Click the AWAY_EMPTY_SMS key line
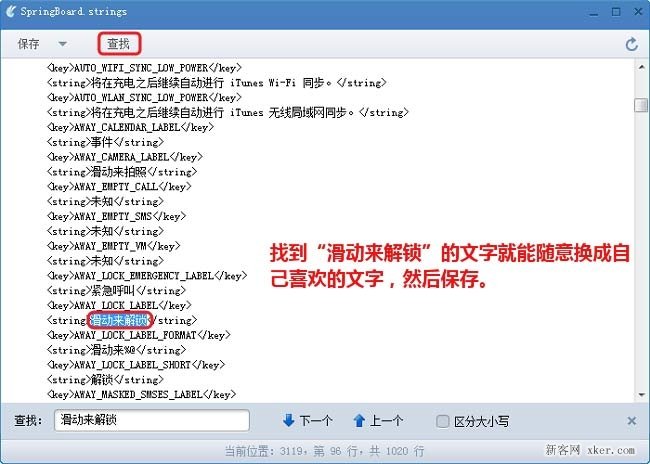Viewport: 650px width, 464px height. pos(116,216)
